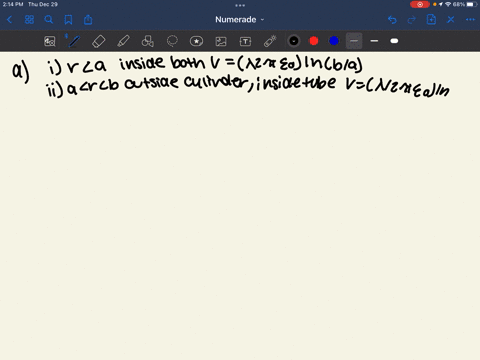Viewport: 480px width, 360px height.
Task: Select the Eraser tool
Action: point(98,41)
